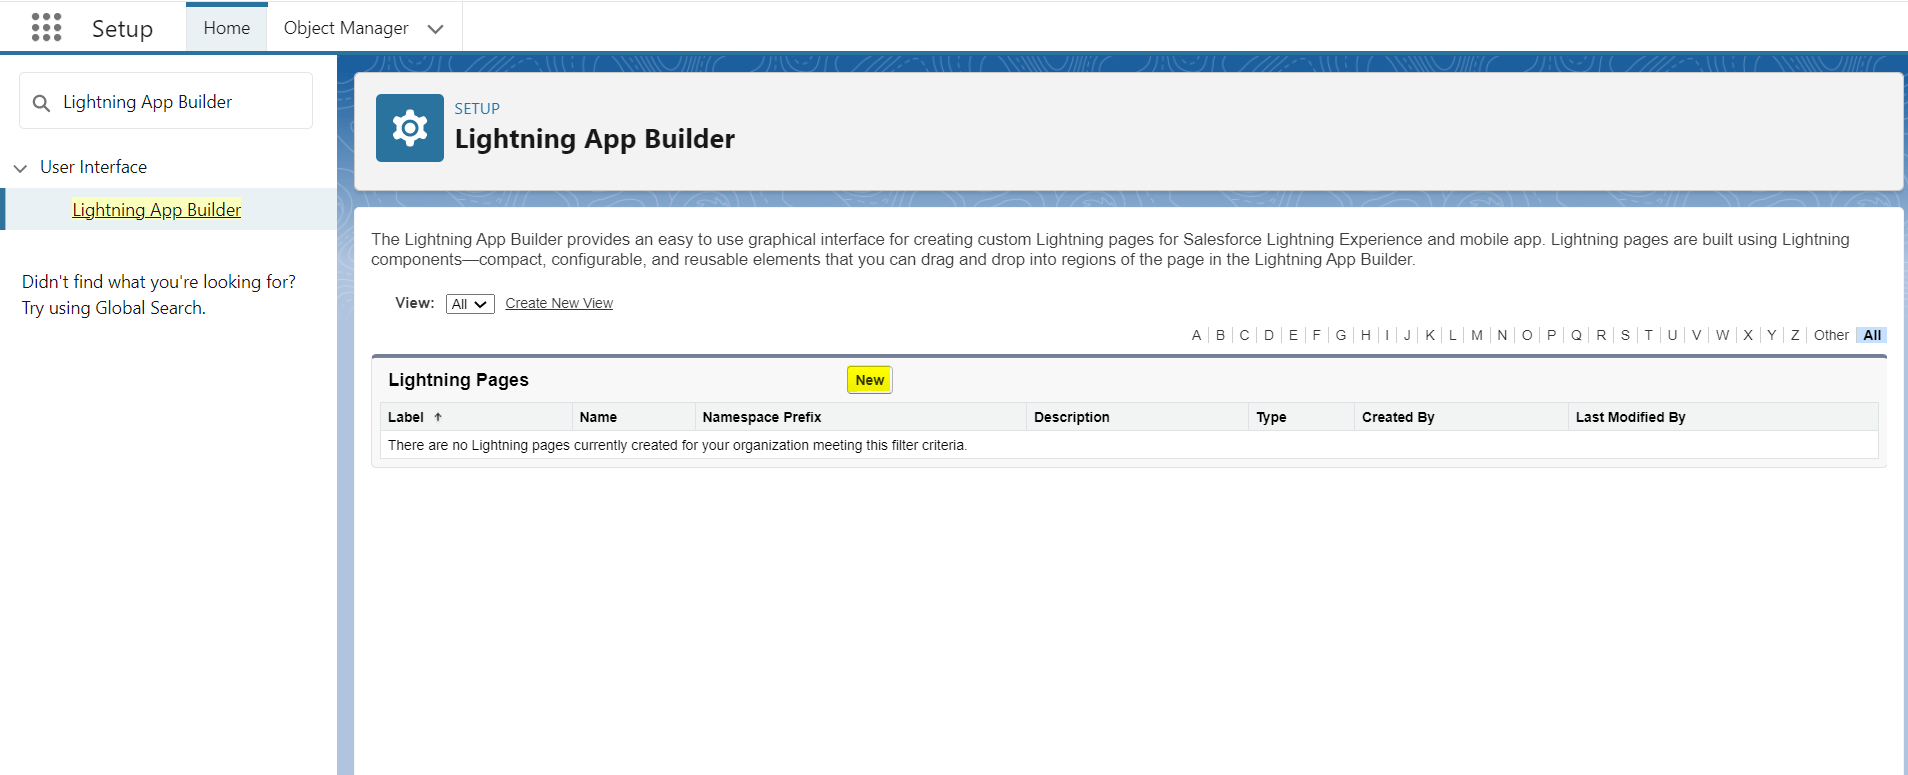Click the Setup gear icon tile
Viewport: 1908px width, 775px height.
click(x=410, y=128)
